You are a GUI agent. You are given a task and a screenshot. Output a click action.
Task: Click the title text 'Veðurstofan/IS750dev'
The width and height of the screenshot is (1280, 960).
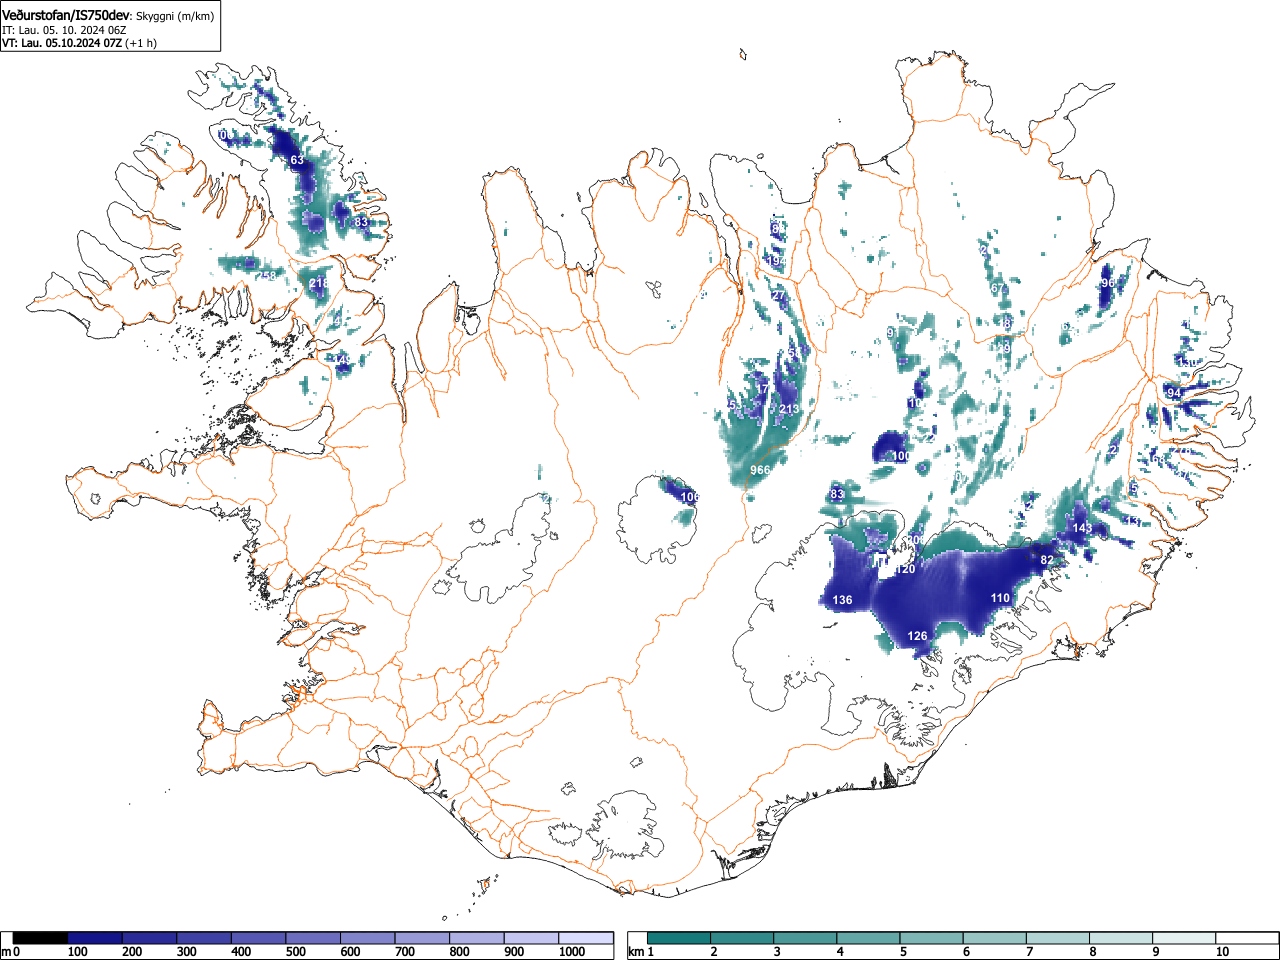65,15
